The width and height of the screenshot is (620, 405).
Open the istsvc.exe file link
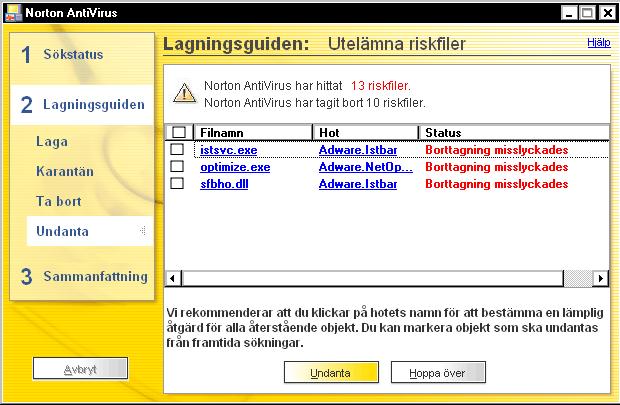point(229,150)
